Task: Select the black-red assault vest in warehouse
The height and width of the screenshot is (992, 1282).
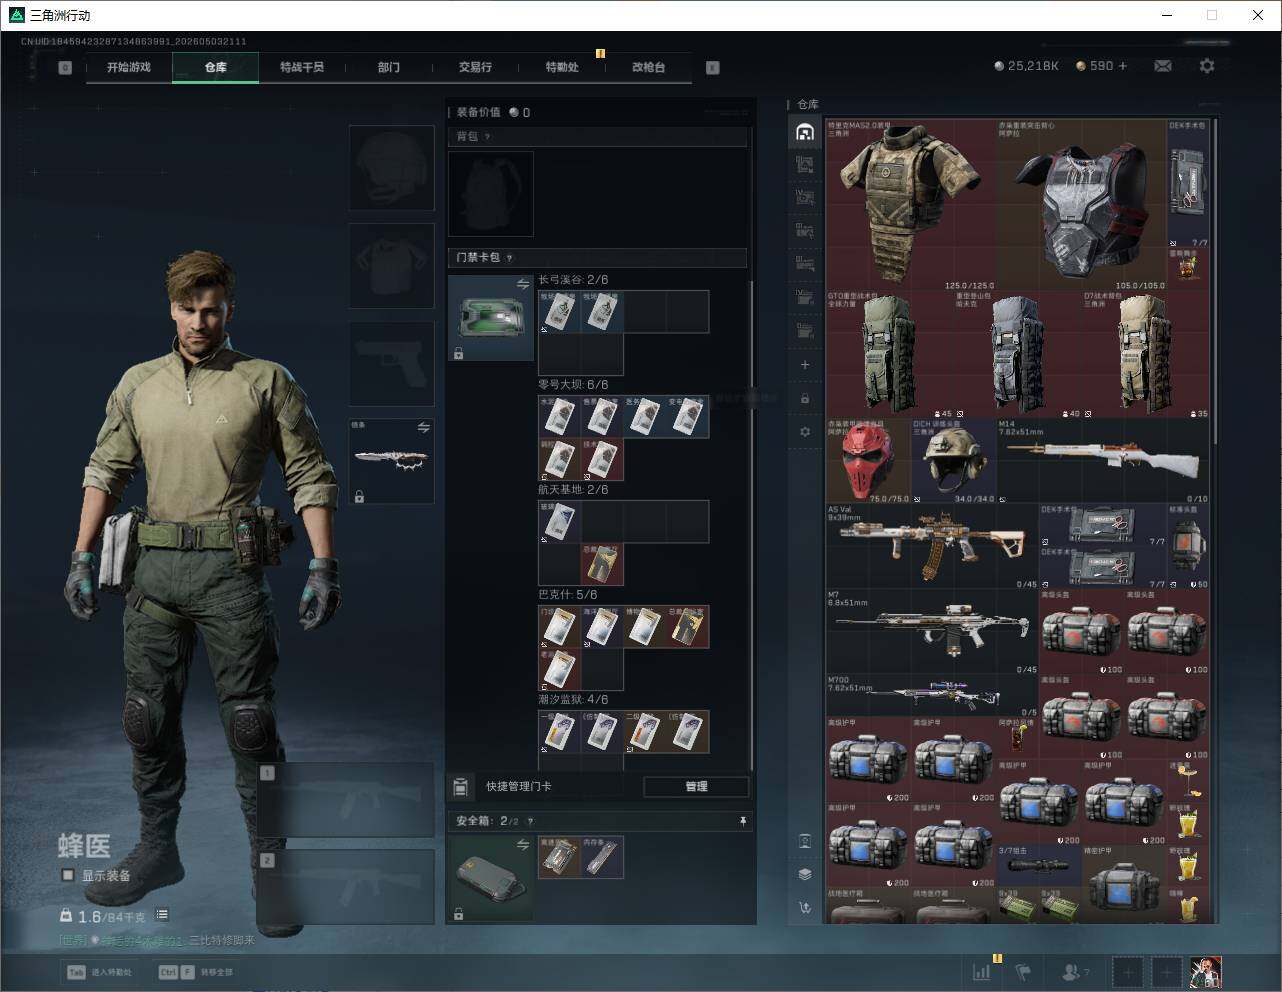Action: point(1082,205)
